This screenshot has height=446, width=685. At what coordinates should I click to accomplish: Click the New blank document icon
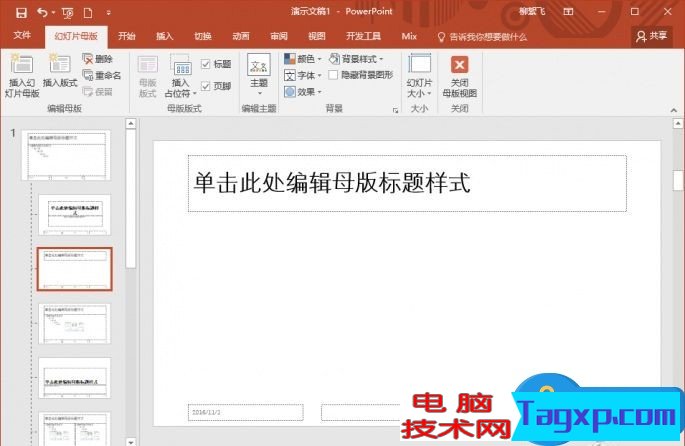pyautogui.click(x=88, y=13)
